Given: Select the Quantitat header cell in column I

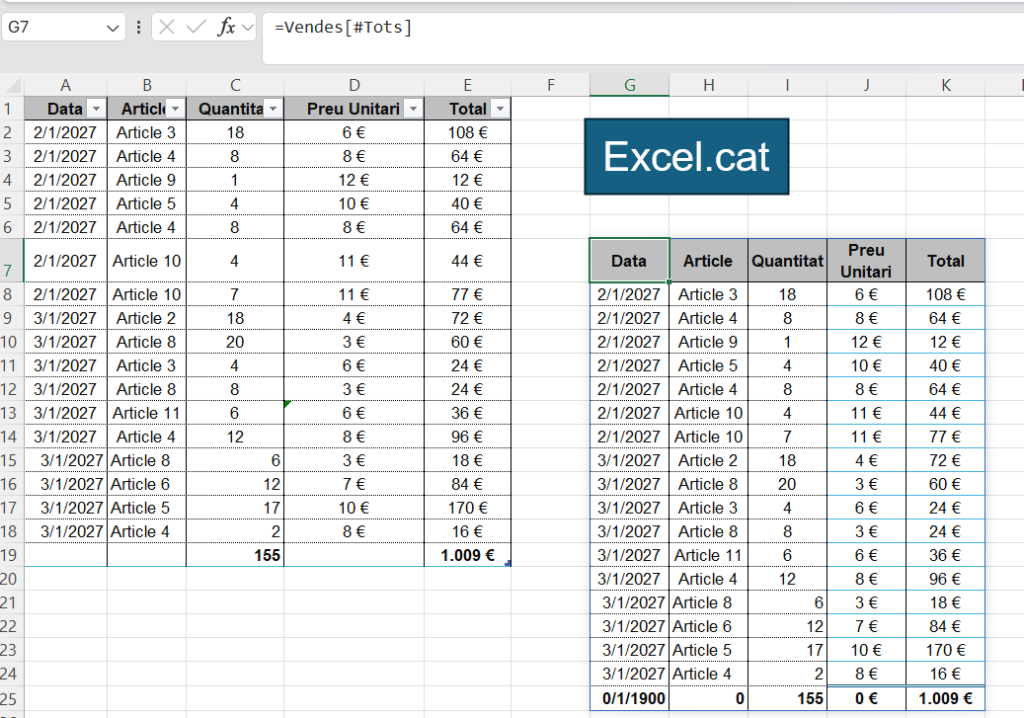Looking at the screenshot, I should tap(788, 261).
